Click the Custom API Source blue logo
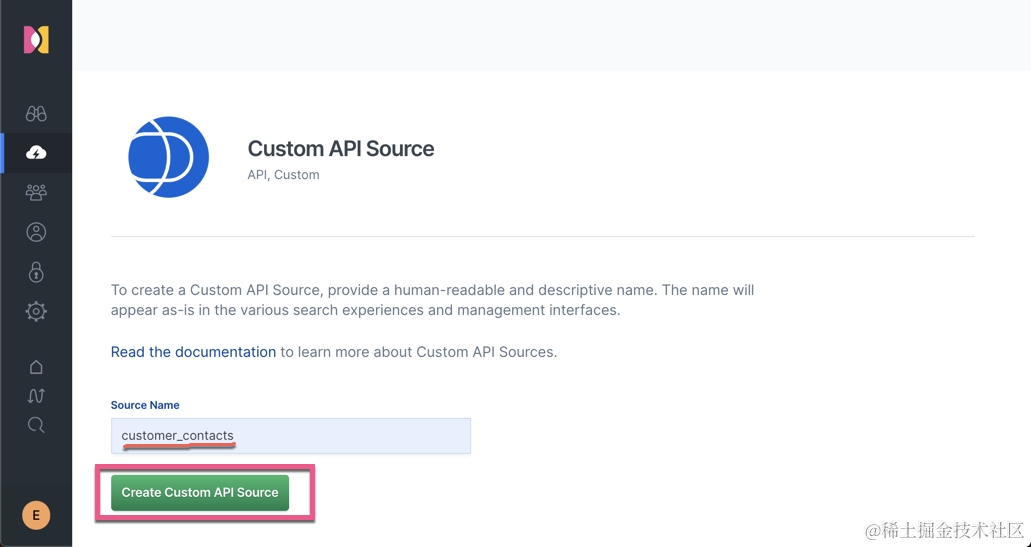The width and height of the screenshot is (1031, 547). (x=168, y=157)
